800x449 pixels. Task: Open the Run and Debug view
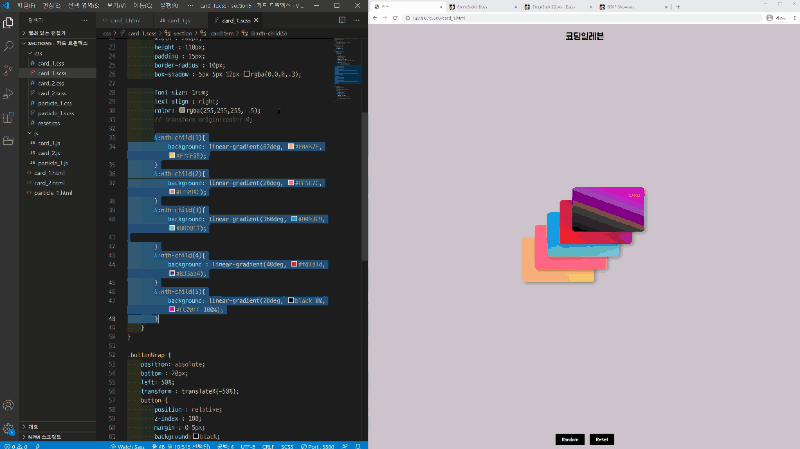9,94
